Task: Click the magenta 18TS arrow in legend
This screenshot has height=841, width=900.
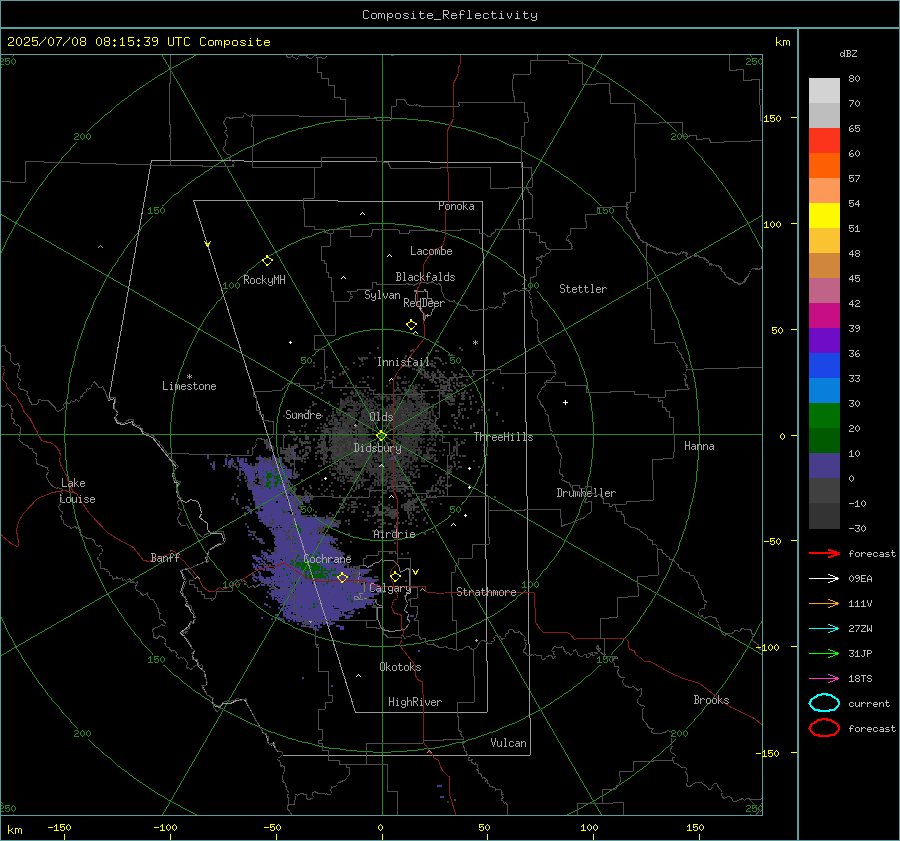Action: pyautogui.click(x=824, y=679)
